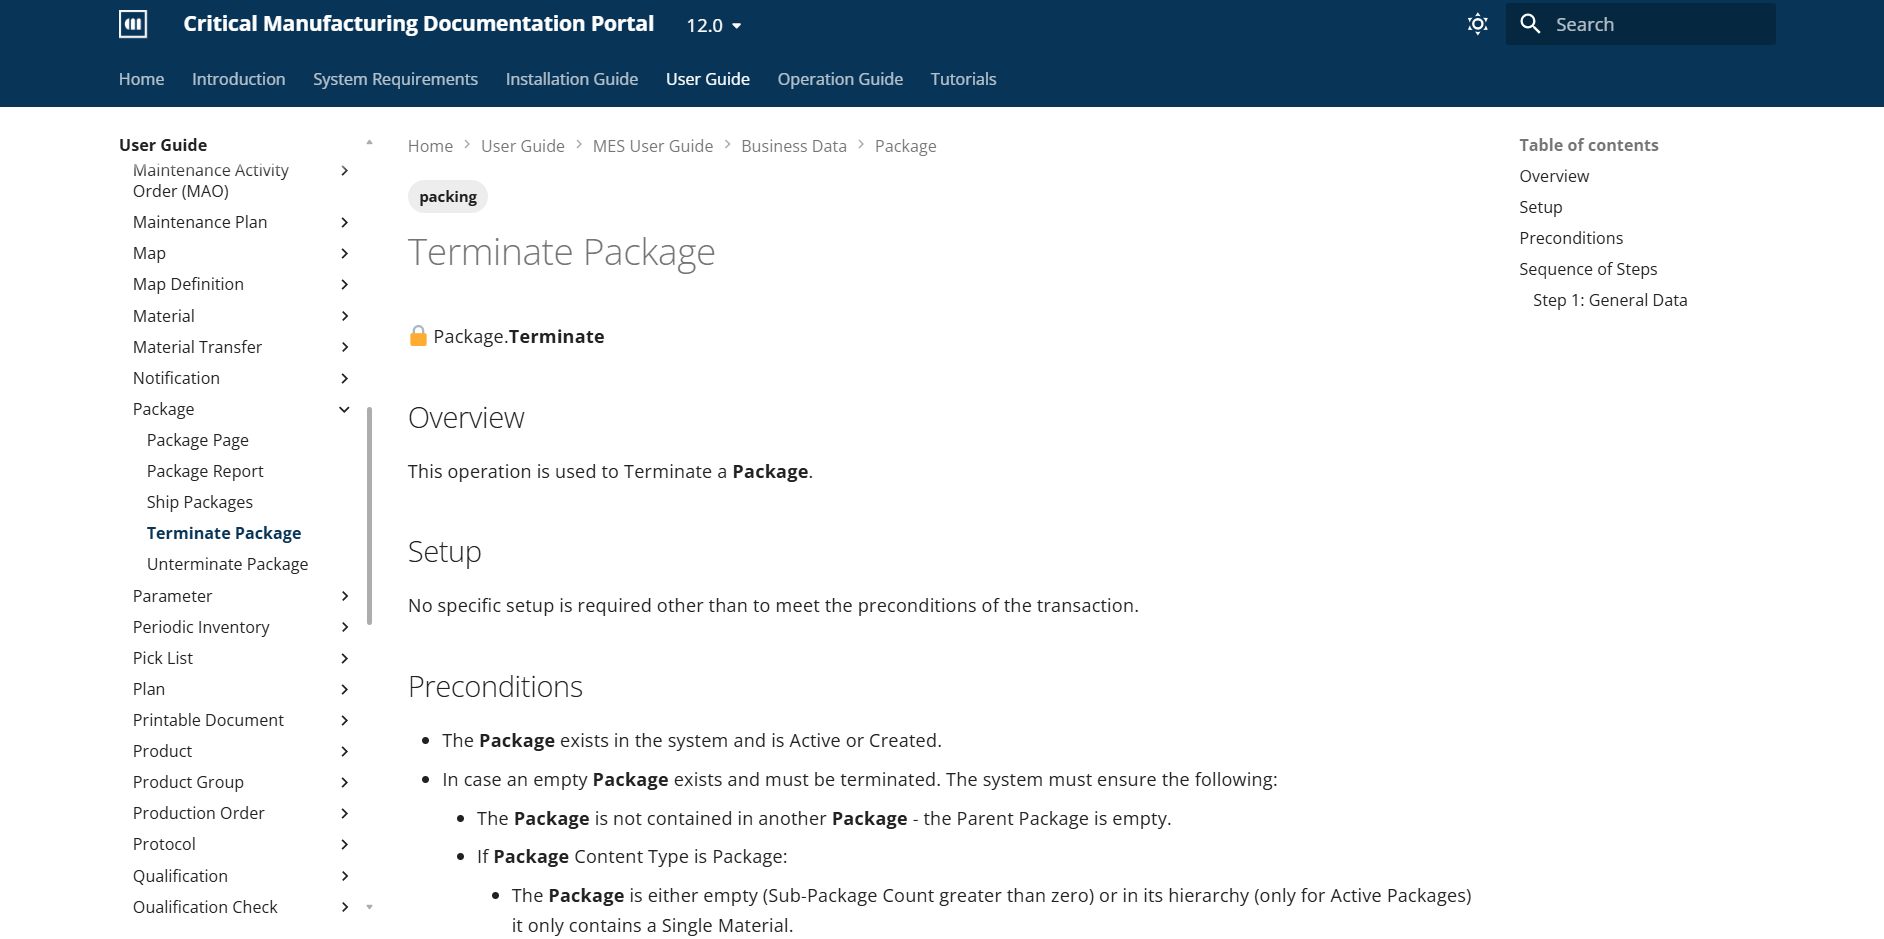Image resolution: width=1884 pixels, height=939 pixels.
Task: Expand the Production Order chevron
Action: [344, 813]
